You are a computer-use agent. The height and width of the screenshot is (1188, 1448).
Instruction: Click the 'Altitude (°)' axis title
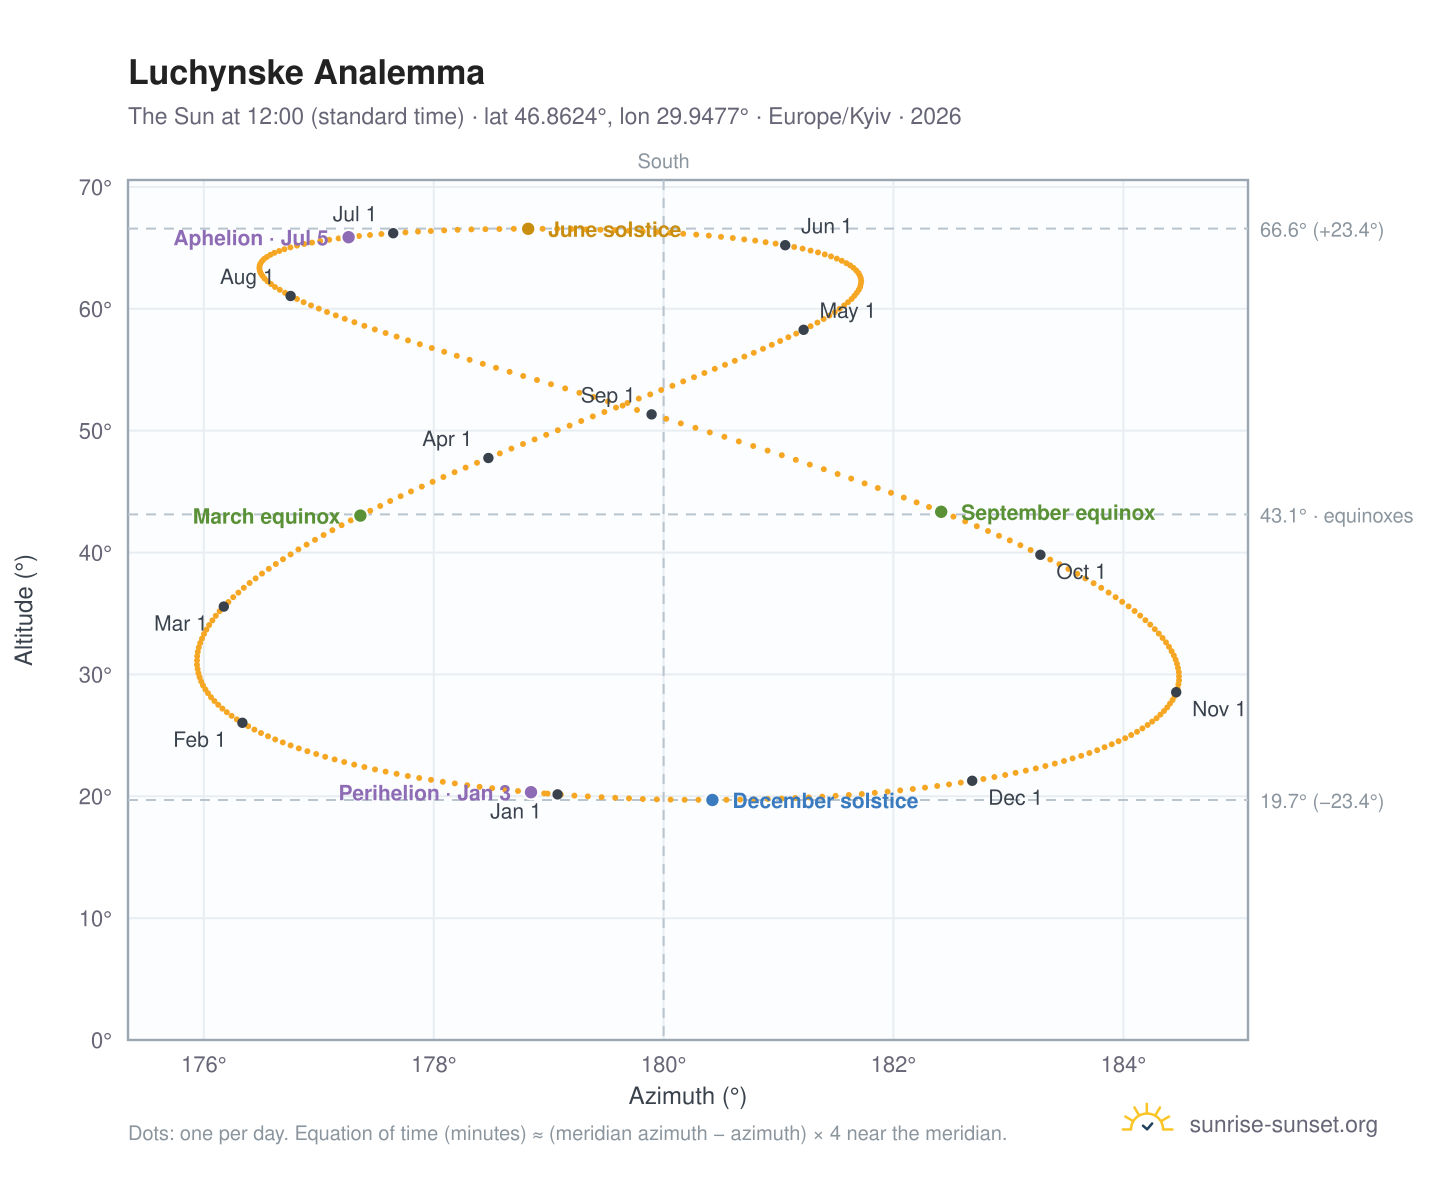25,610
